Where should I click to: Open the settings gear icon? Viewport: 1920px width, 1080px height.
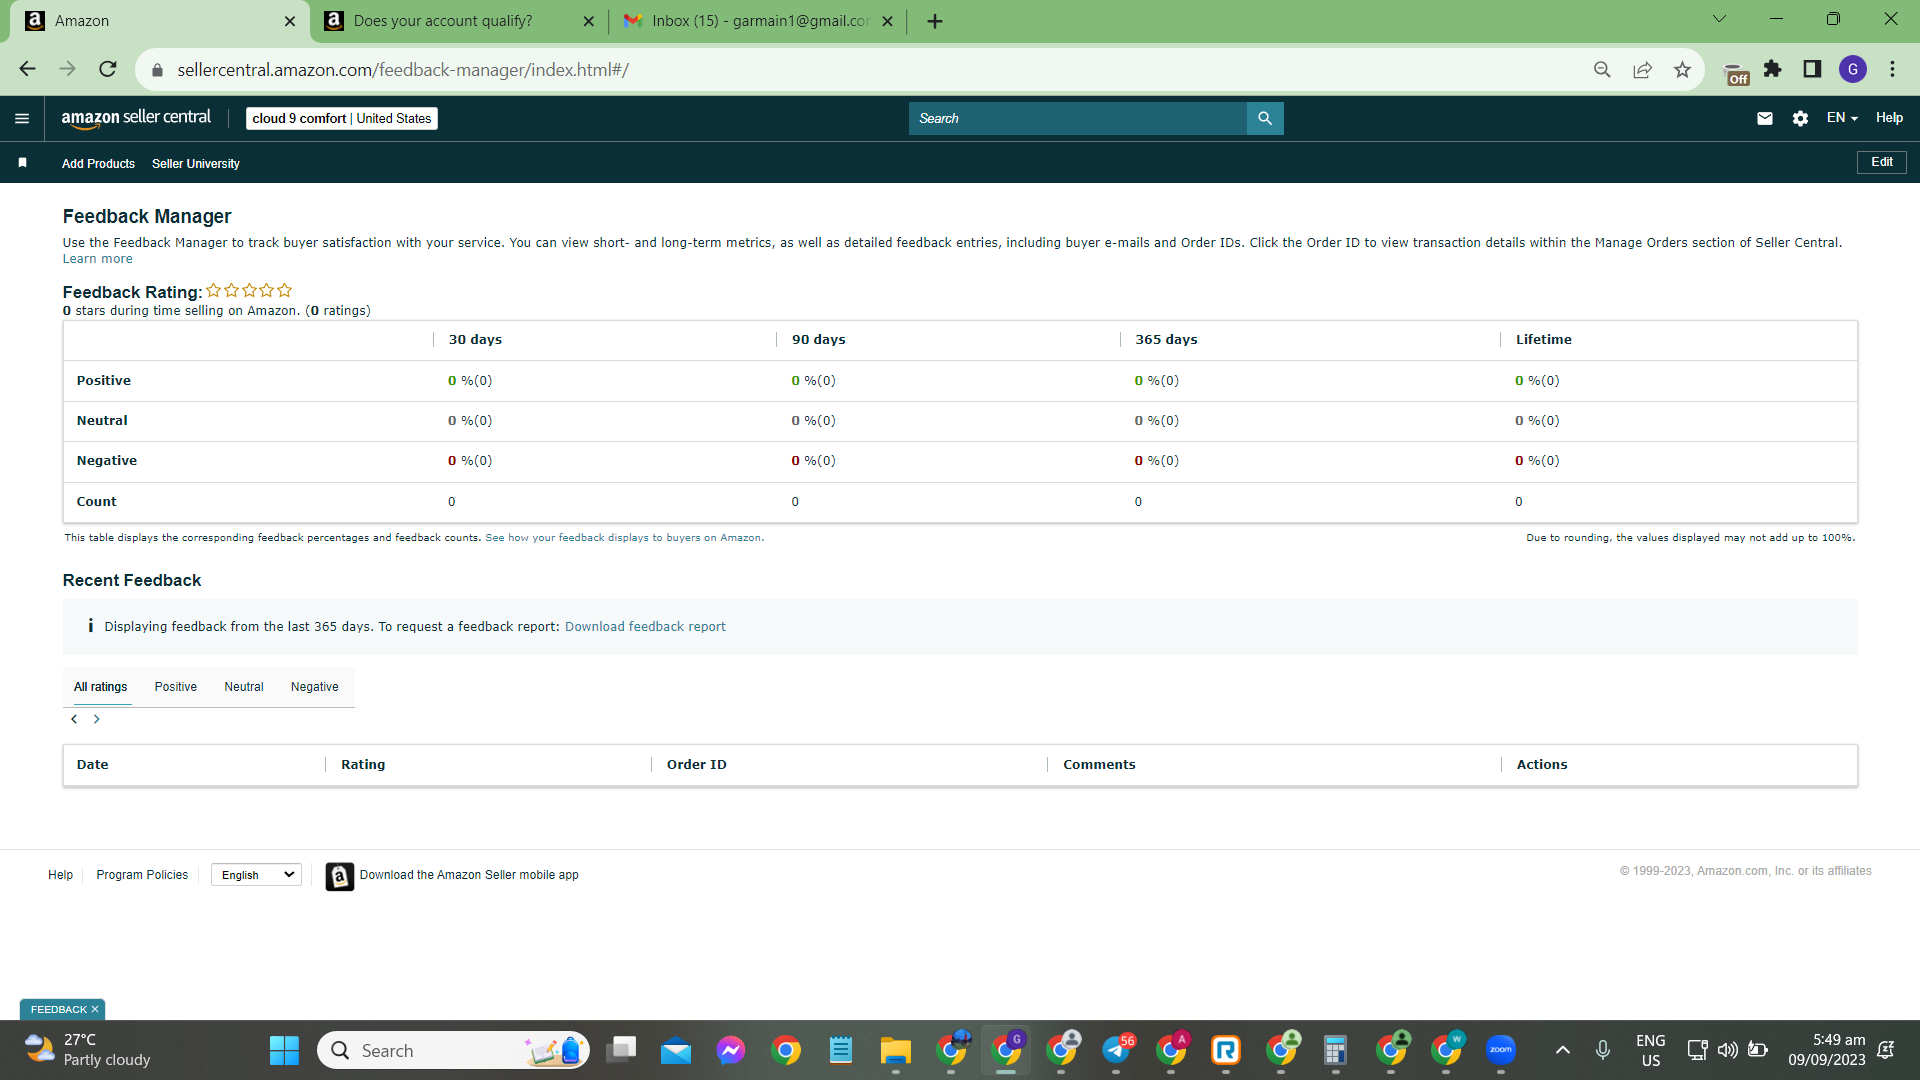(1800, 118)
